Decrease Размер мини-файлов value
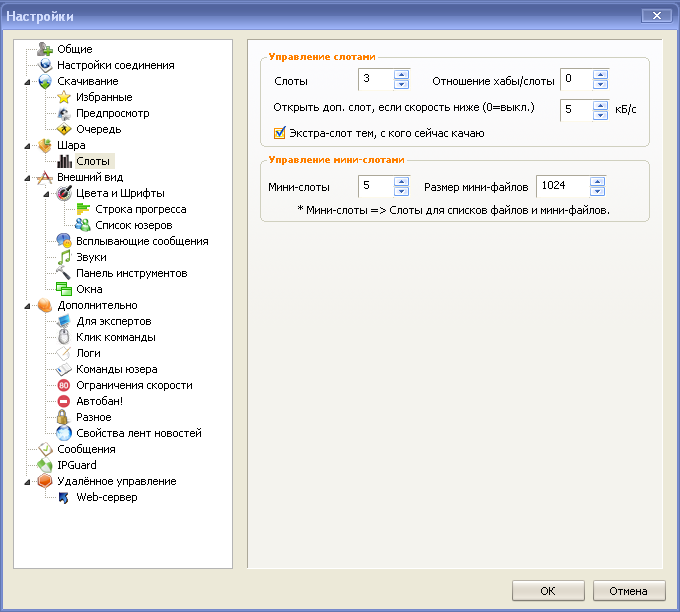This screenshot has height=612, width=680. click(x=597, y=191)
